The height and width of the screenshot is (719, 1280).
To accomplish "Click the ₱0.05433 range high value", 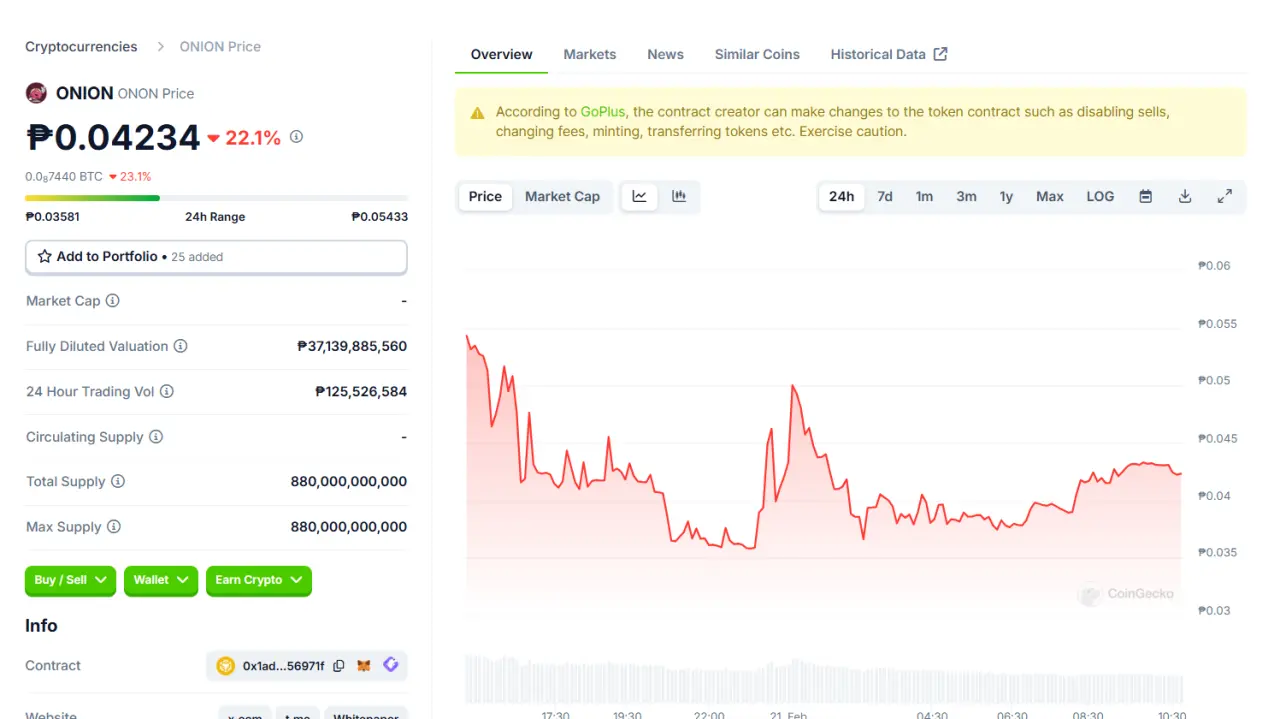I will tap(380, 217).
